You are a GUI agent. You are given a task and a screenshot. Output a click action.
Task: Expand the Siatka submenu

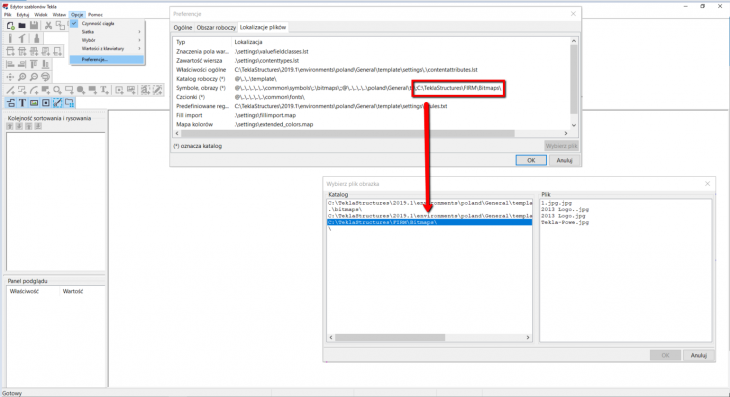[x=107, y=32]
